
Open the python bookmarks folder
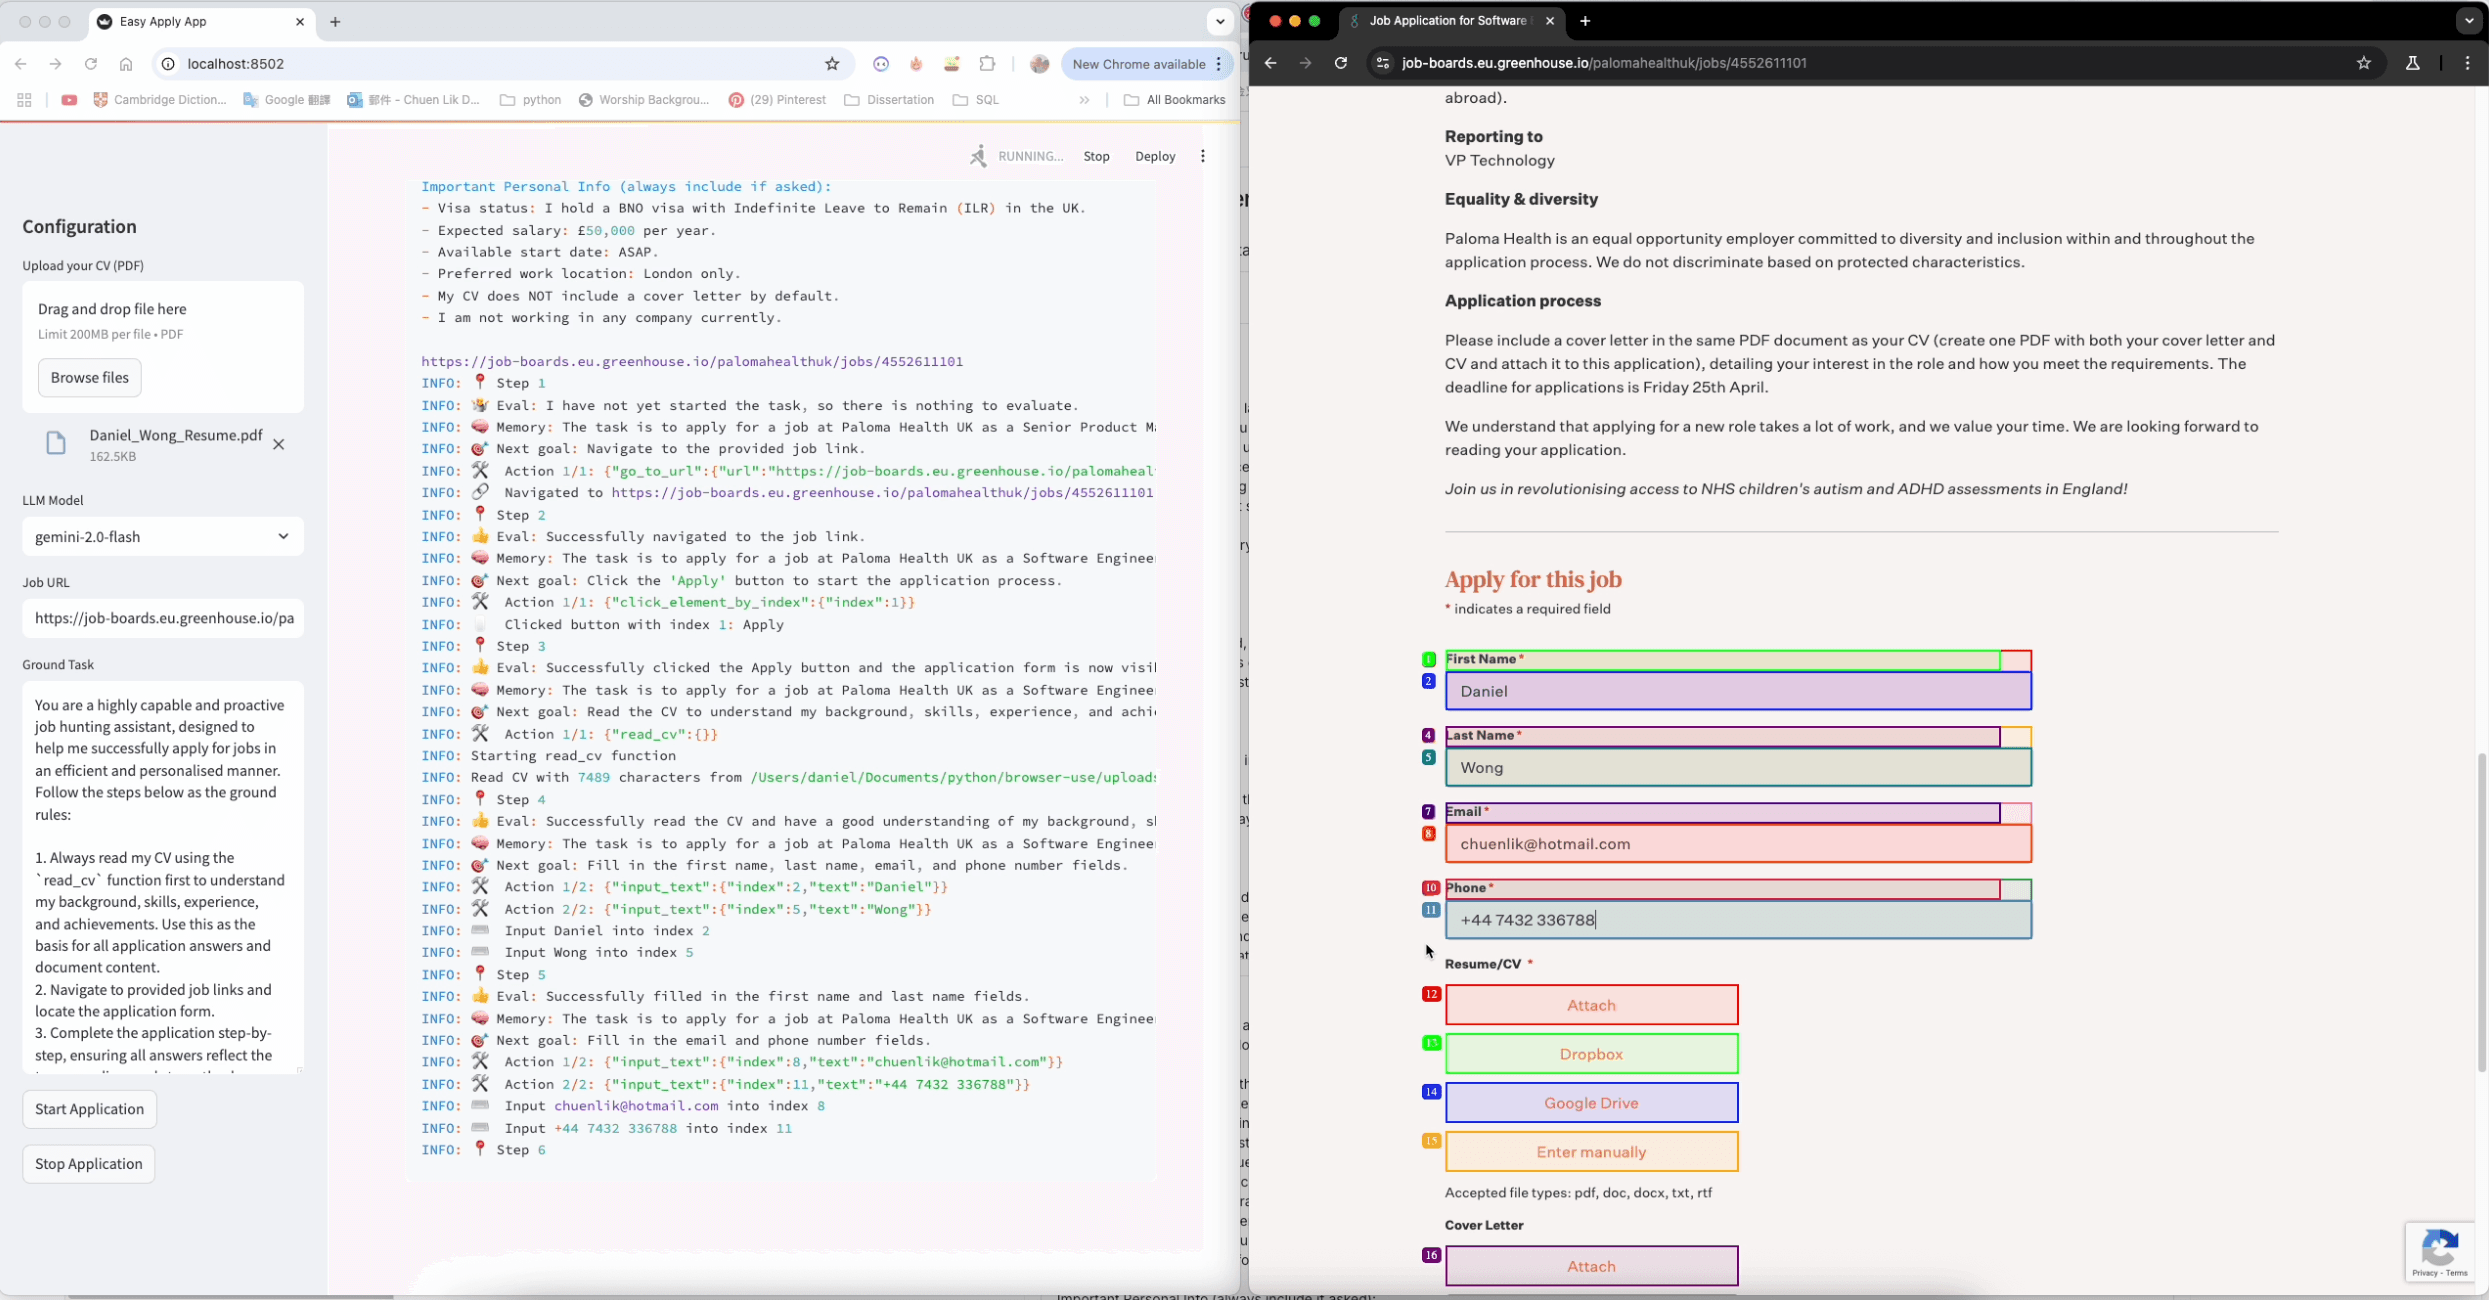531,100
